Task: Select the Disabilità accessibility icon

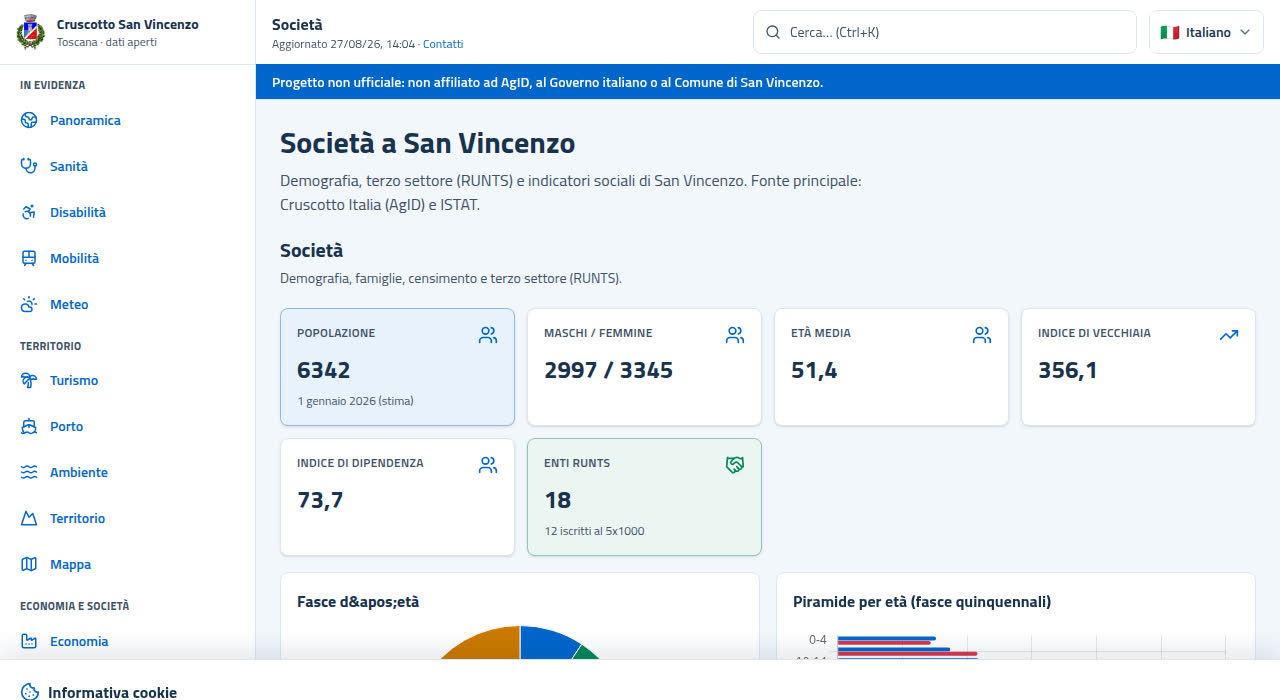Action: click(29, 212)
